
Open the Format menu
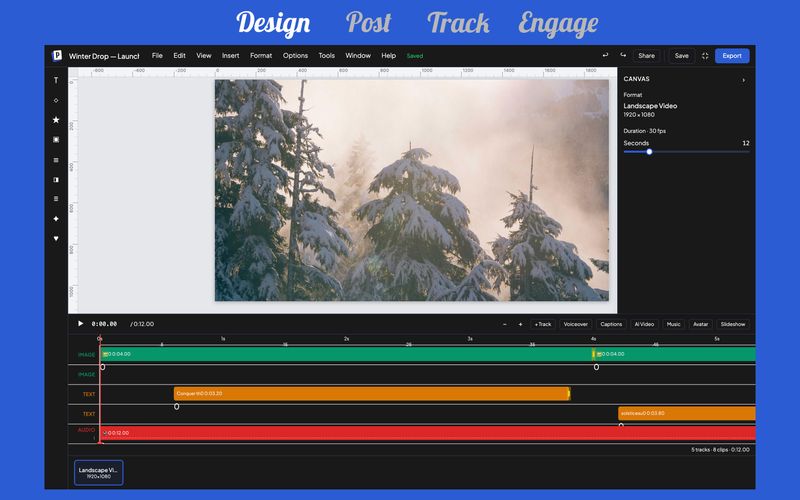click(x=261, y=56)
